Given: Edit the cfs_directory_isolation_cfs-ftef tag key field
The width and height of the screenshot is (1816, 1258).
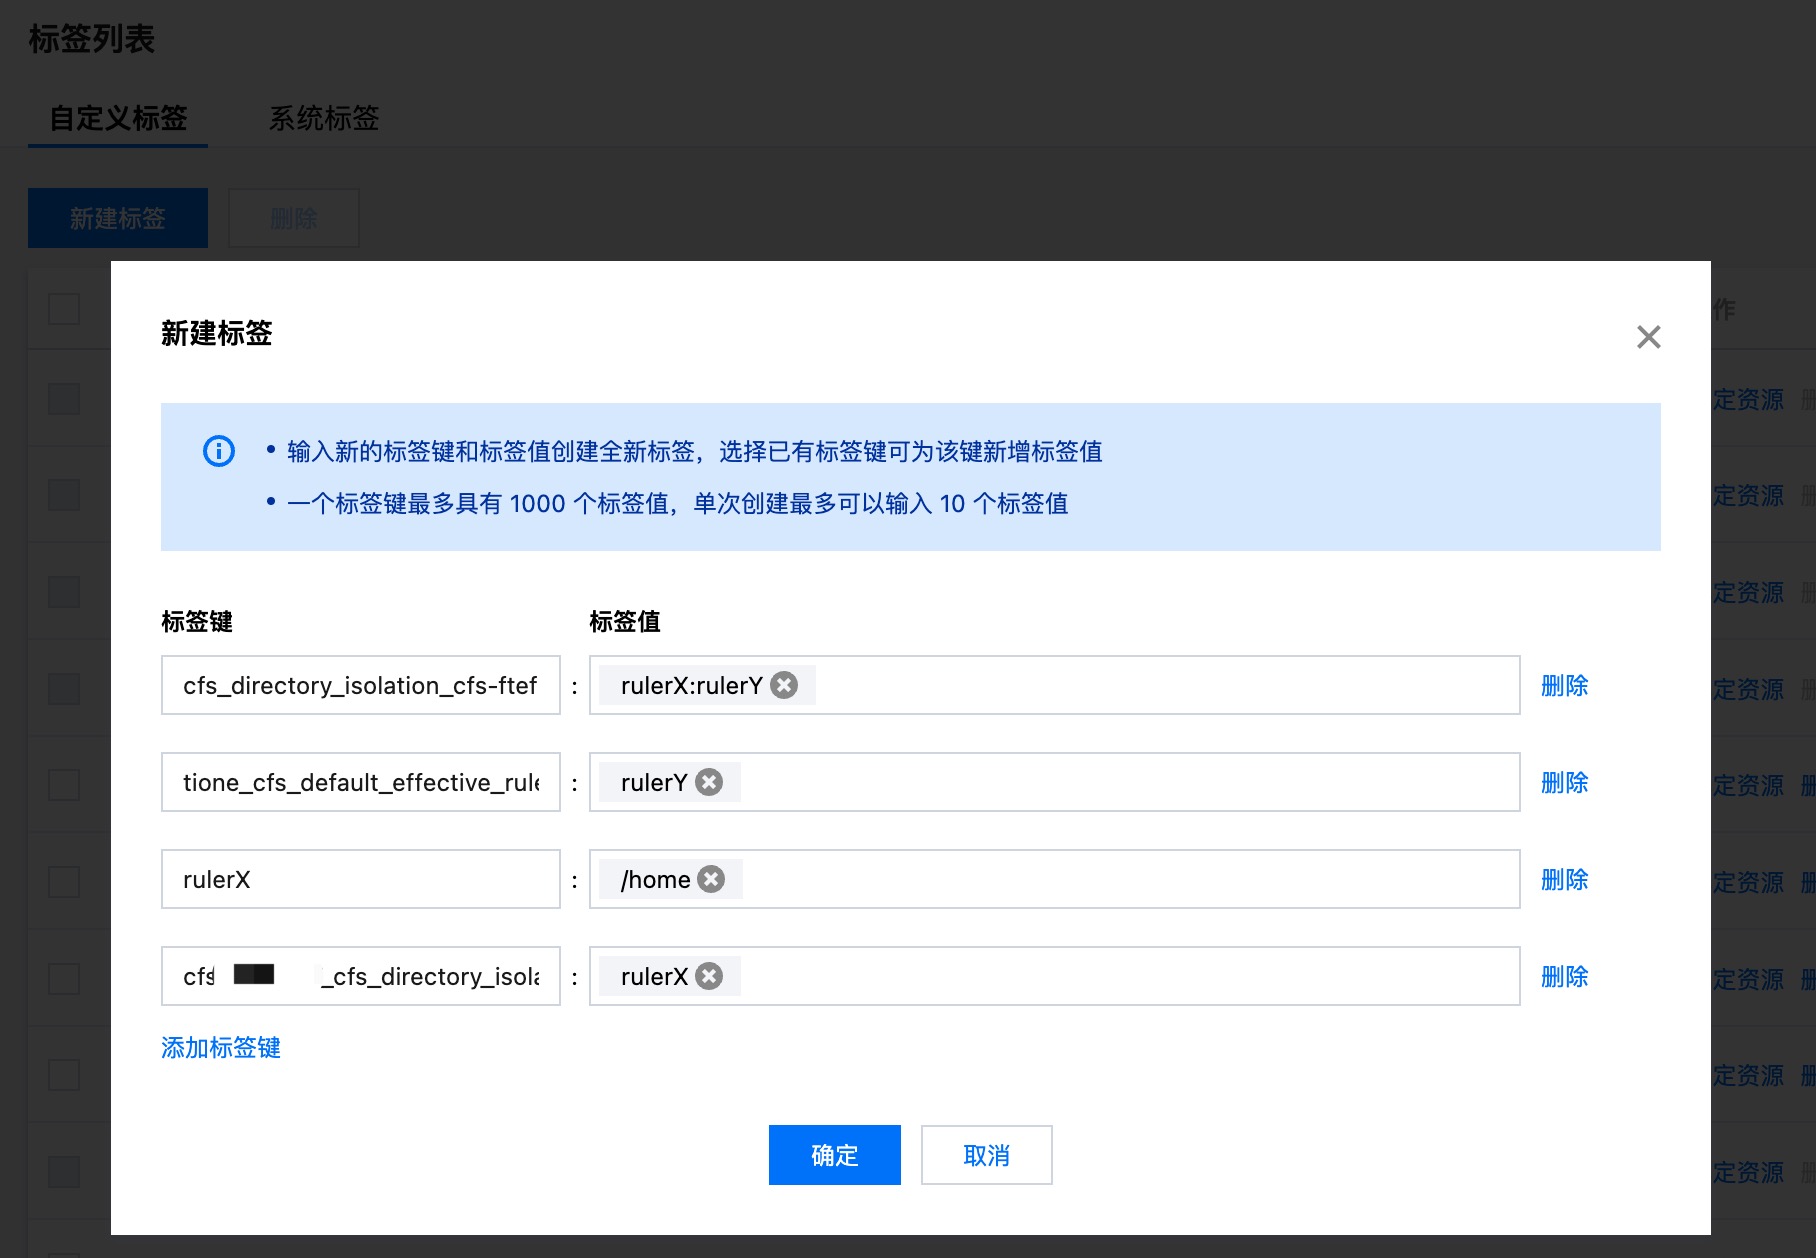Looking at the screenshot, I should coord(361,685).
